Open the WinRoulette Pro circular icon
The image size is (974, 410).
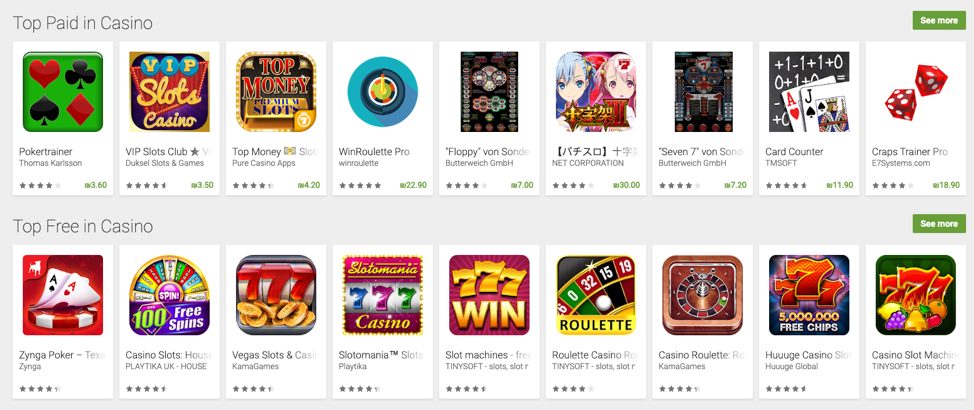point(383,92)
